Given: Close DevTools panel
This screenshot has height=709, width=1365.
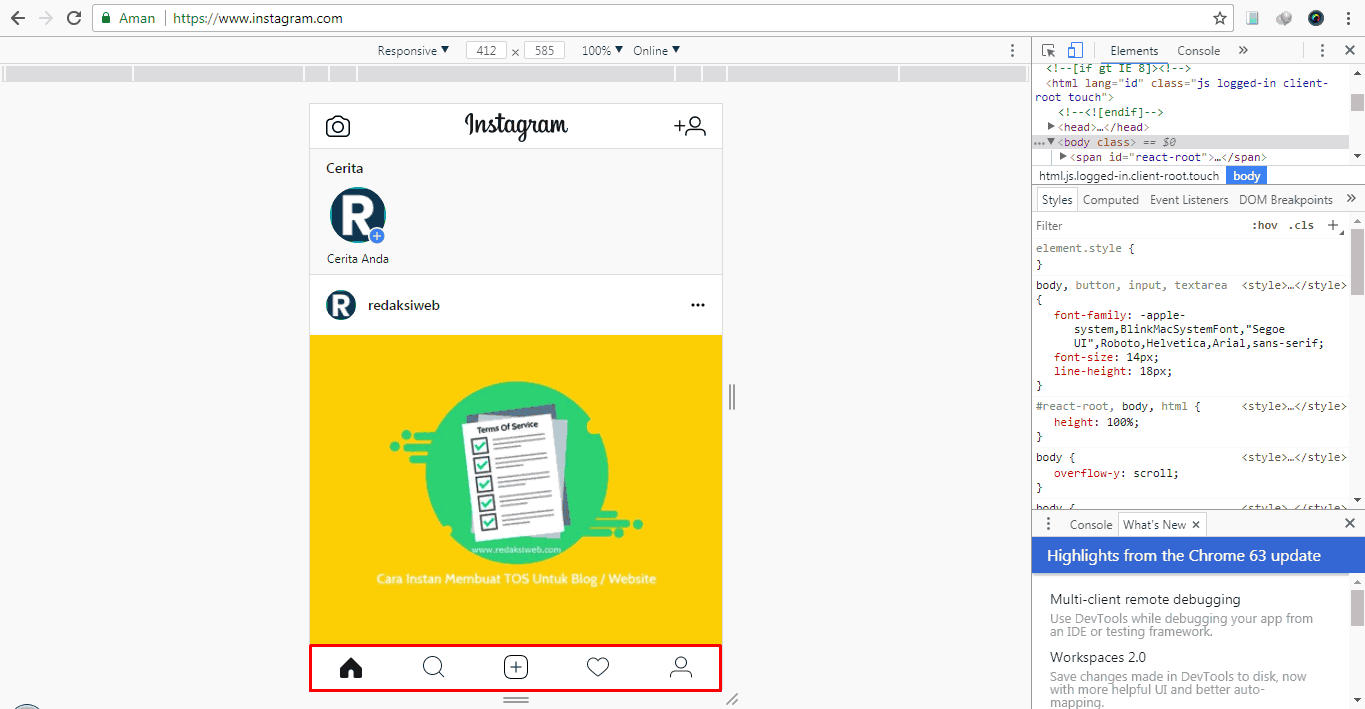Looking at the screenshot, I should [1349, 50].
